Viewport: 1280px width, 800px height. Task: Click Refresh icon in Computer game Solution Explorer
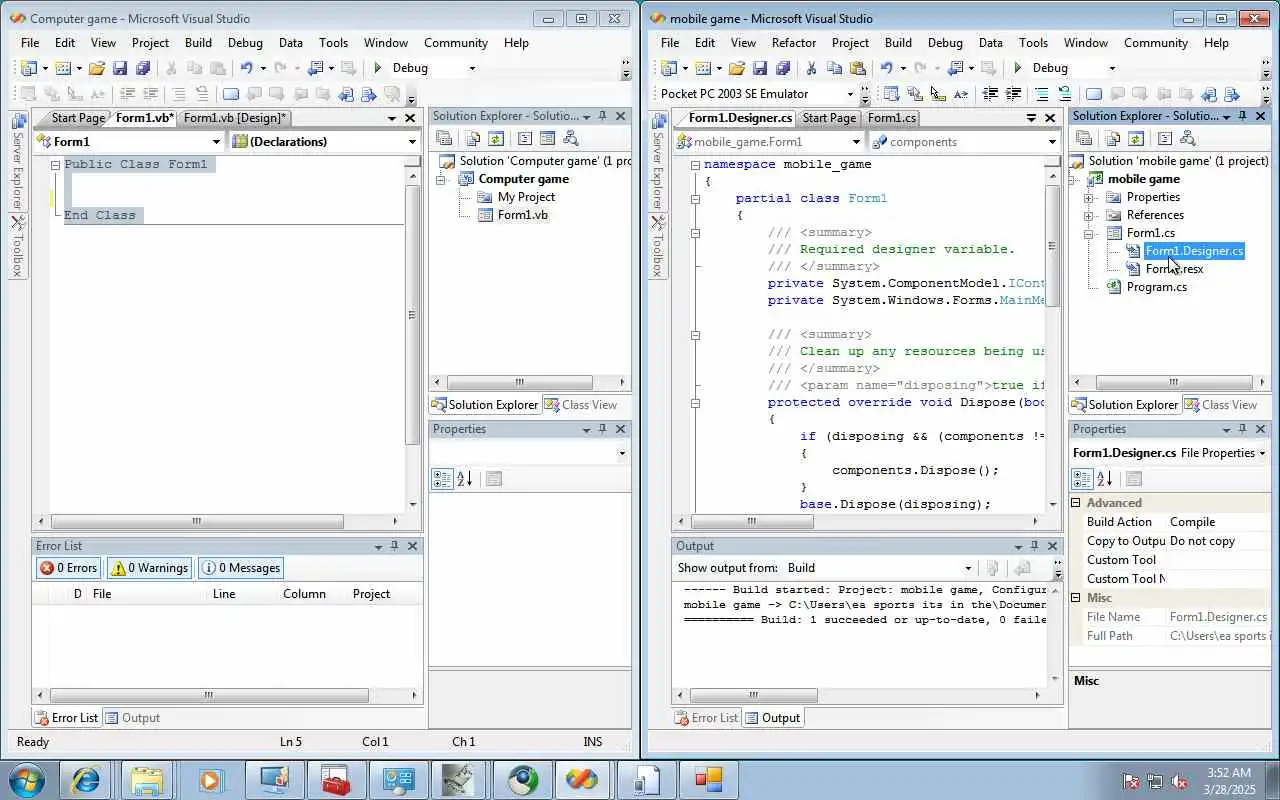[496, 139]
